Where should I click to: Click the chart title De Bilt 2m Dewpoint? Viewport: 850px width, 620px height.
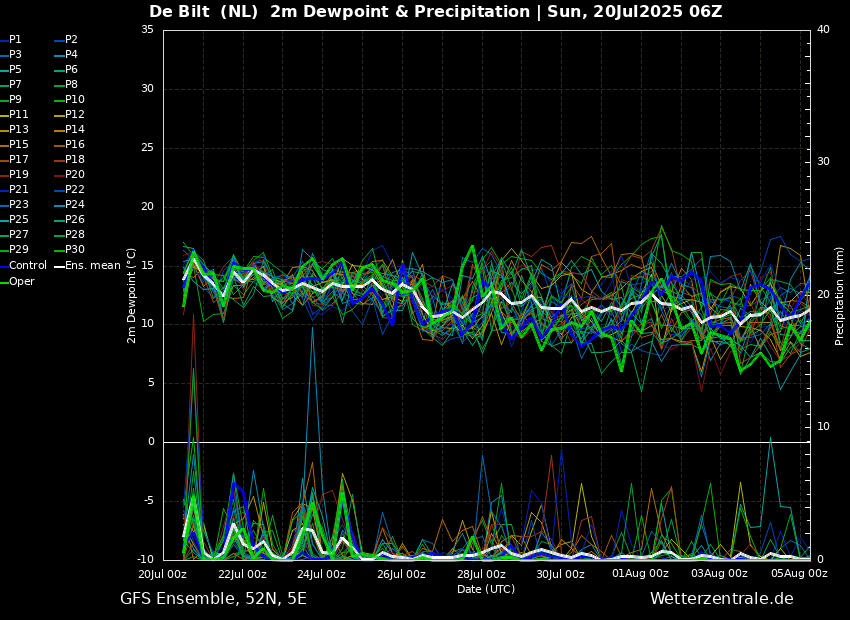click(x=435, y=12)
